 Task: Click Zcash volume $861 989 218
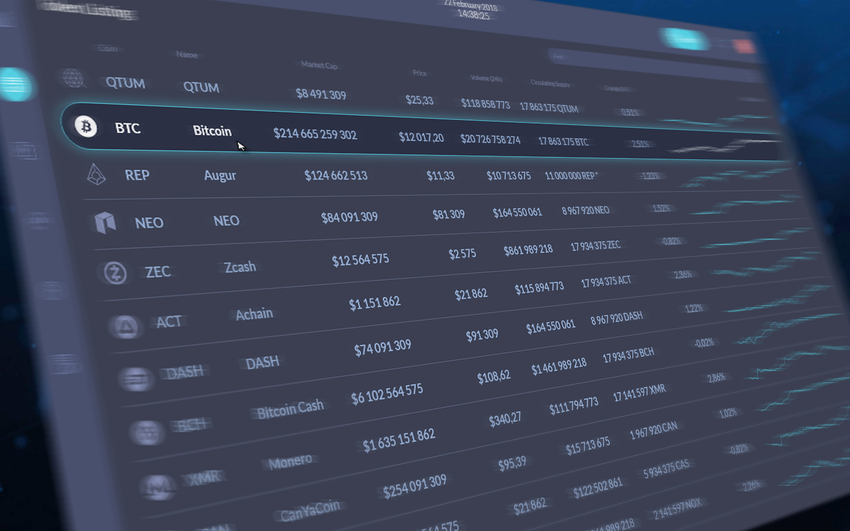(528, 250)
